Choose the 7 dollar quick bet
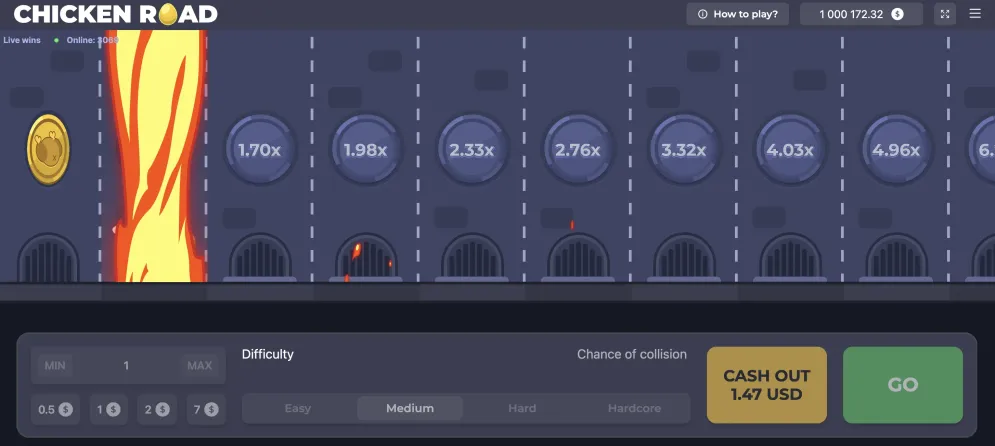 tap(206, 410)
